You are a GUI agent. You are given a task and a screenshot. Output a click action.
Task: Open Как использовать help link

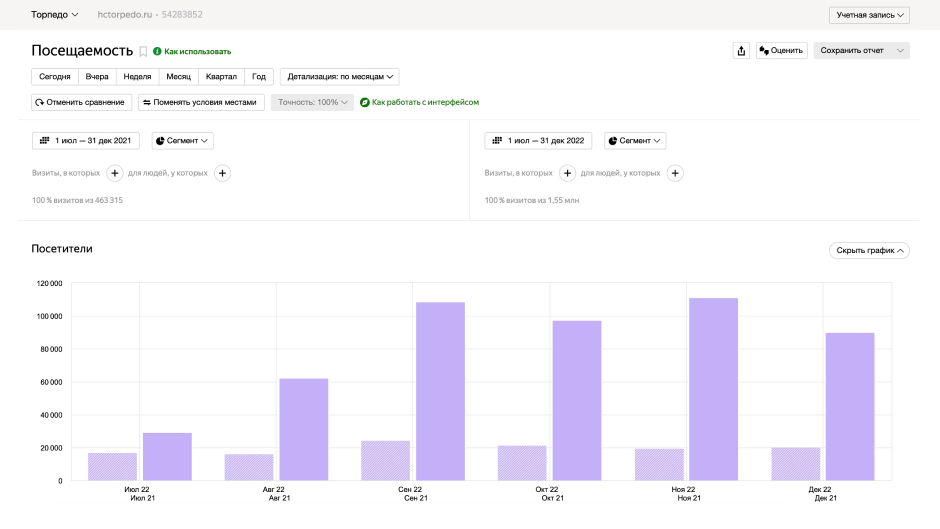[x=197, y=52]
